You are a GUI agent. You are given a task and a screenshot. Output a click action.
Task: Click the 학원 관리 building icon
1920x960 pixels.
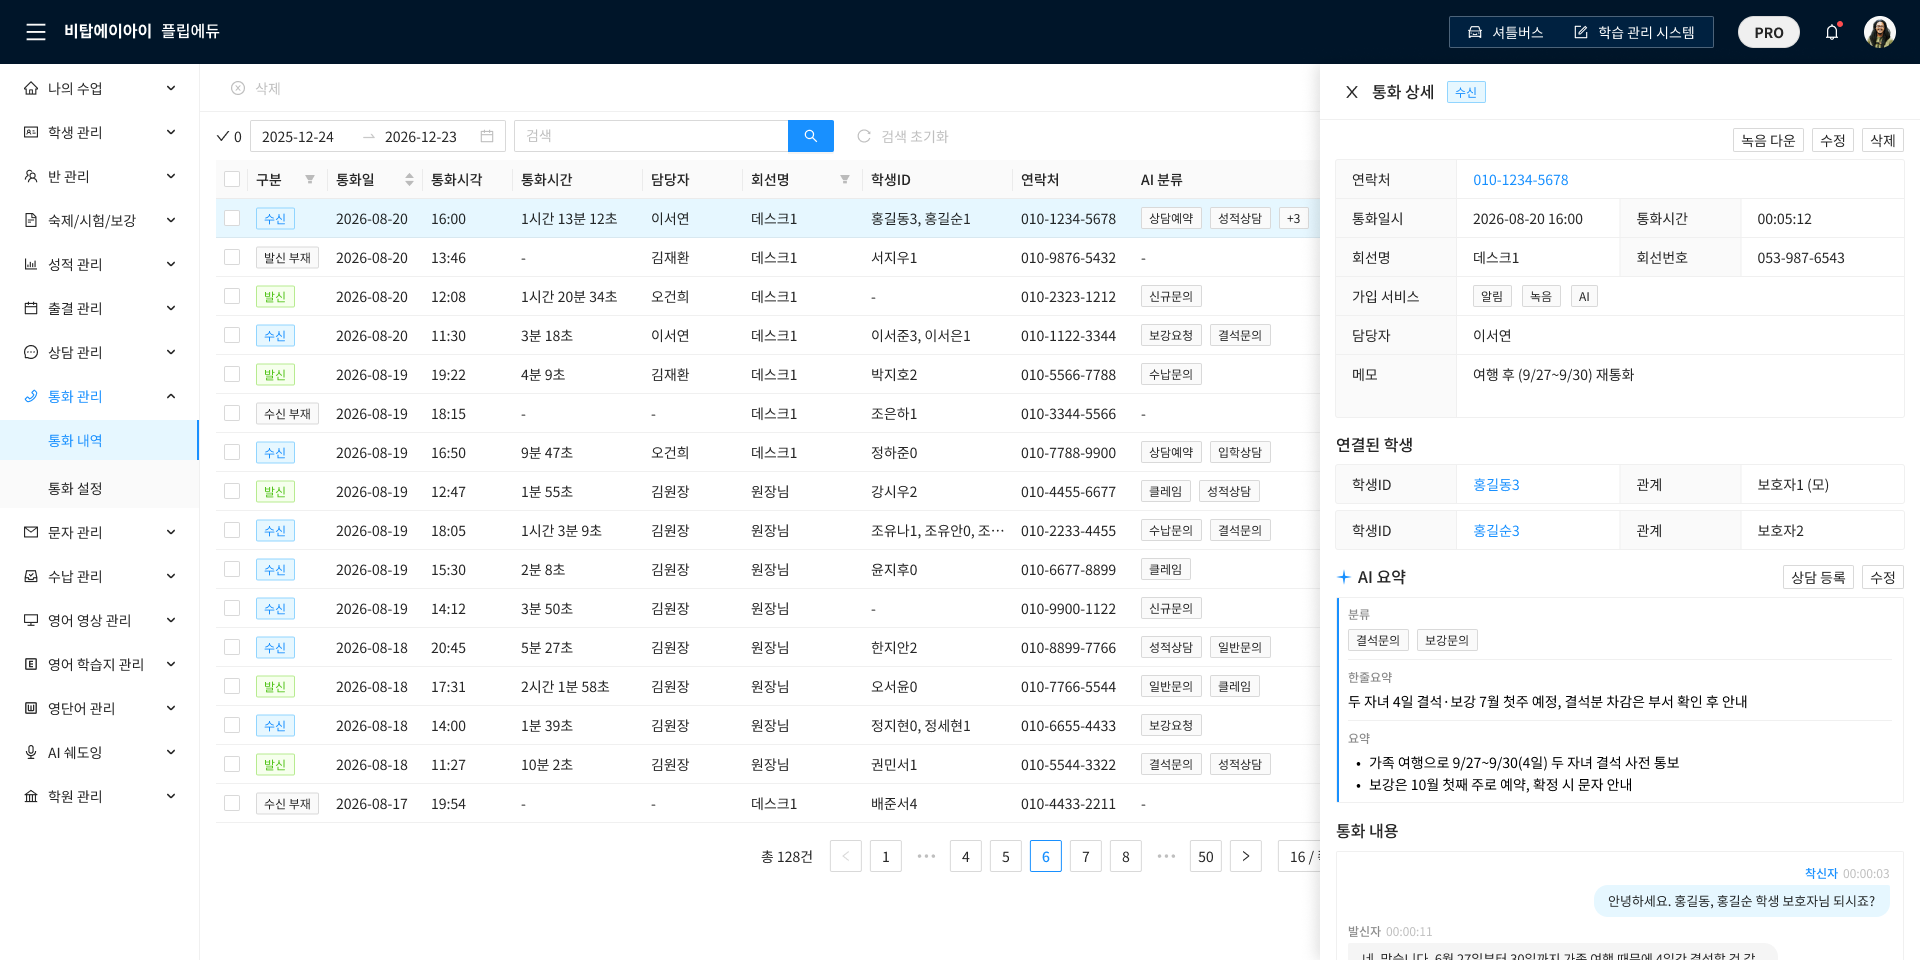pyautogui.click(x=31, y=796)
